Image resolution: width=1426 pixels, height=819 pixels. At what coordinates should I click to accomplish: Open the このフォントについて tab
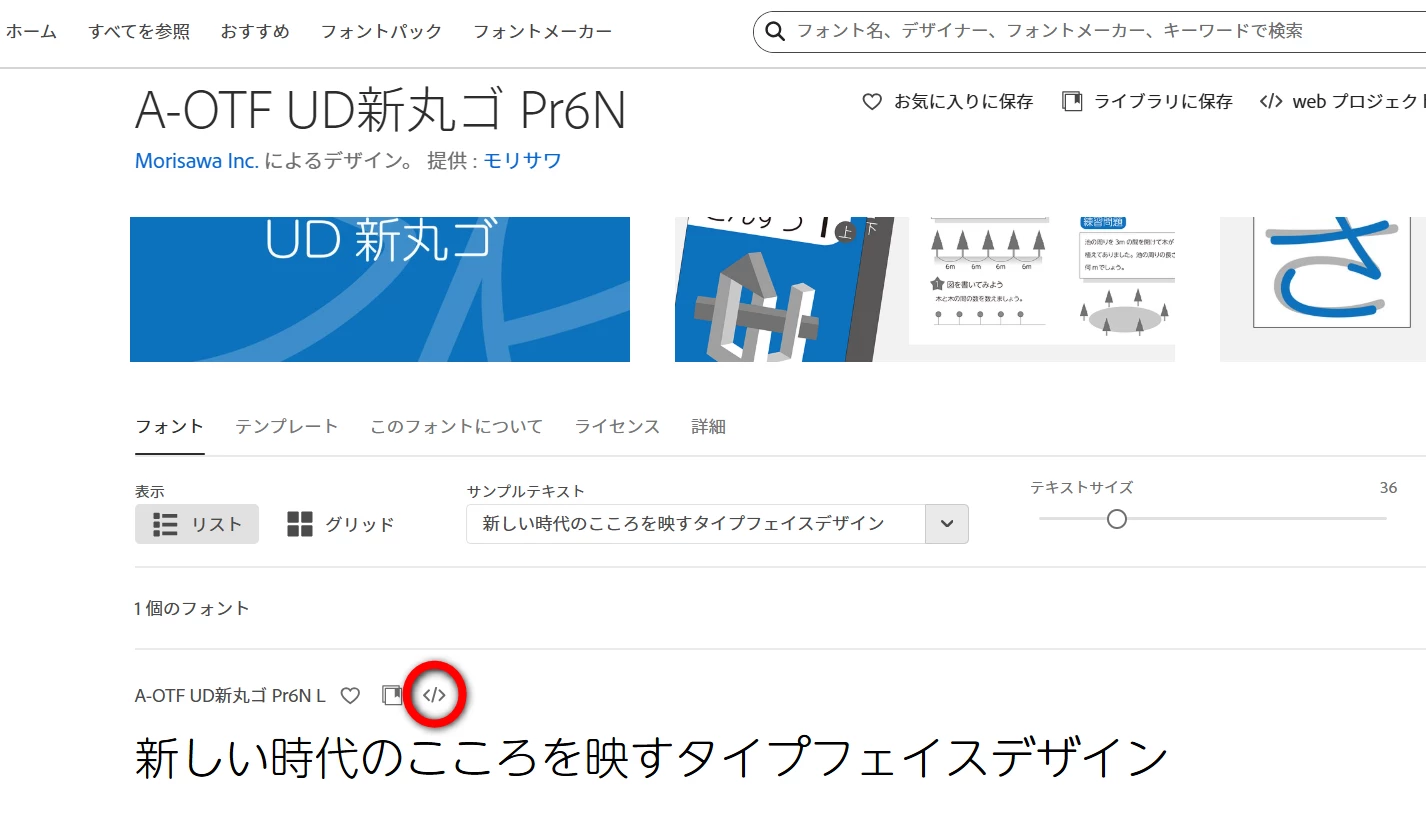(456, 426)
